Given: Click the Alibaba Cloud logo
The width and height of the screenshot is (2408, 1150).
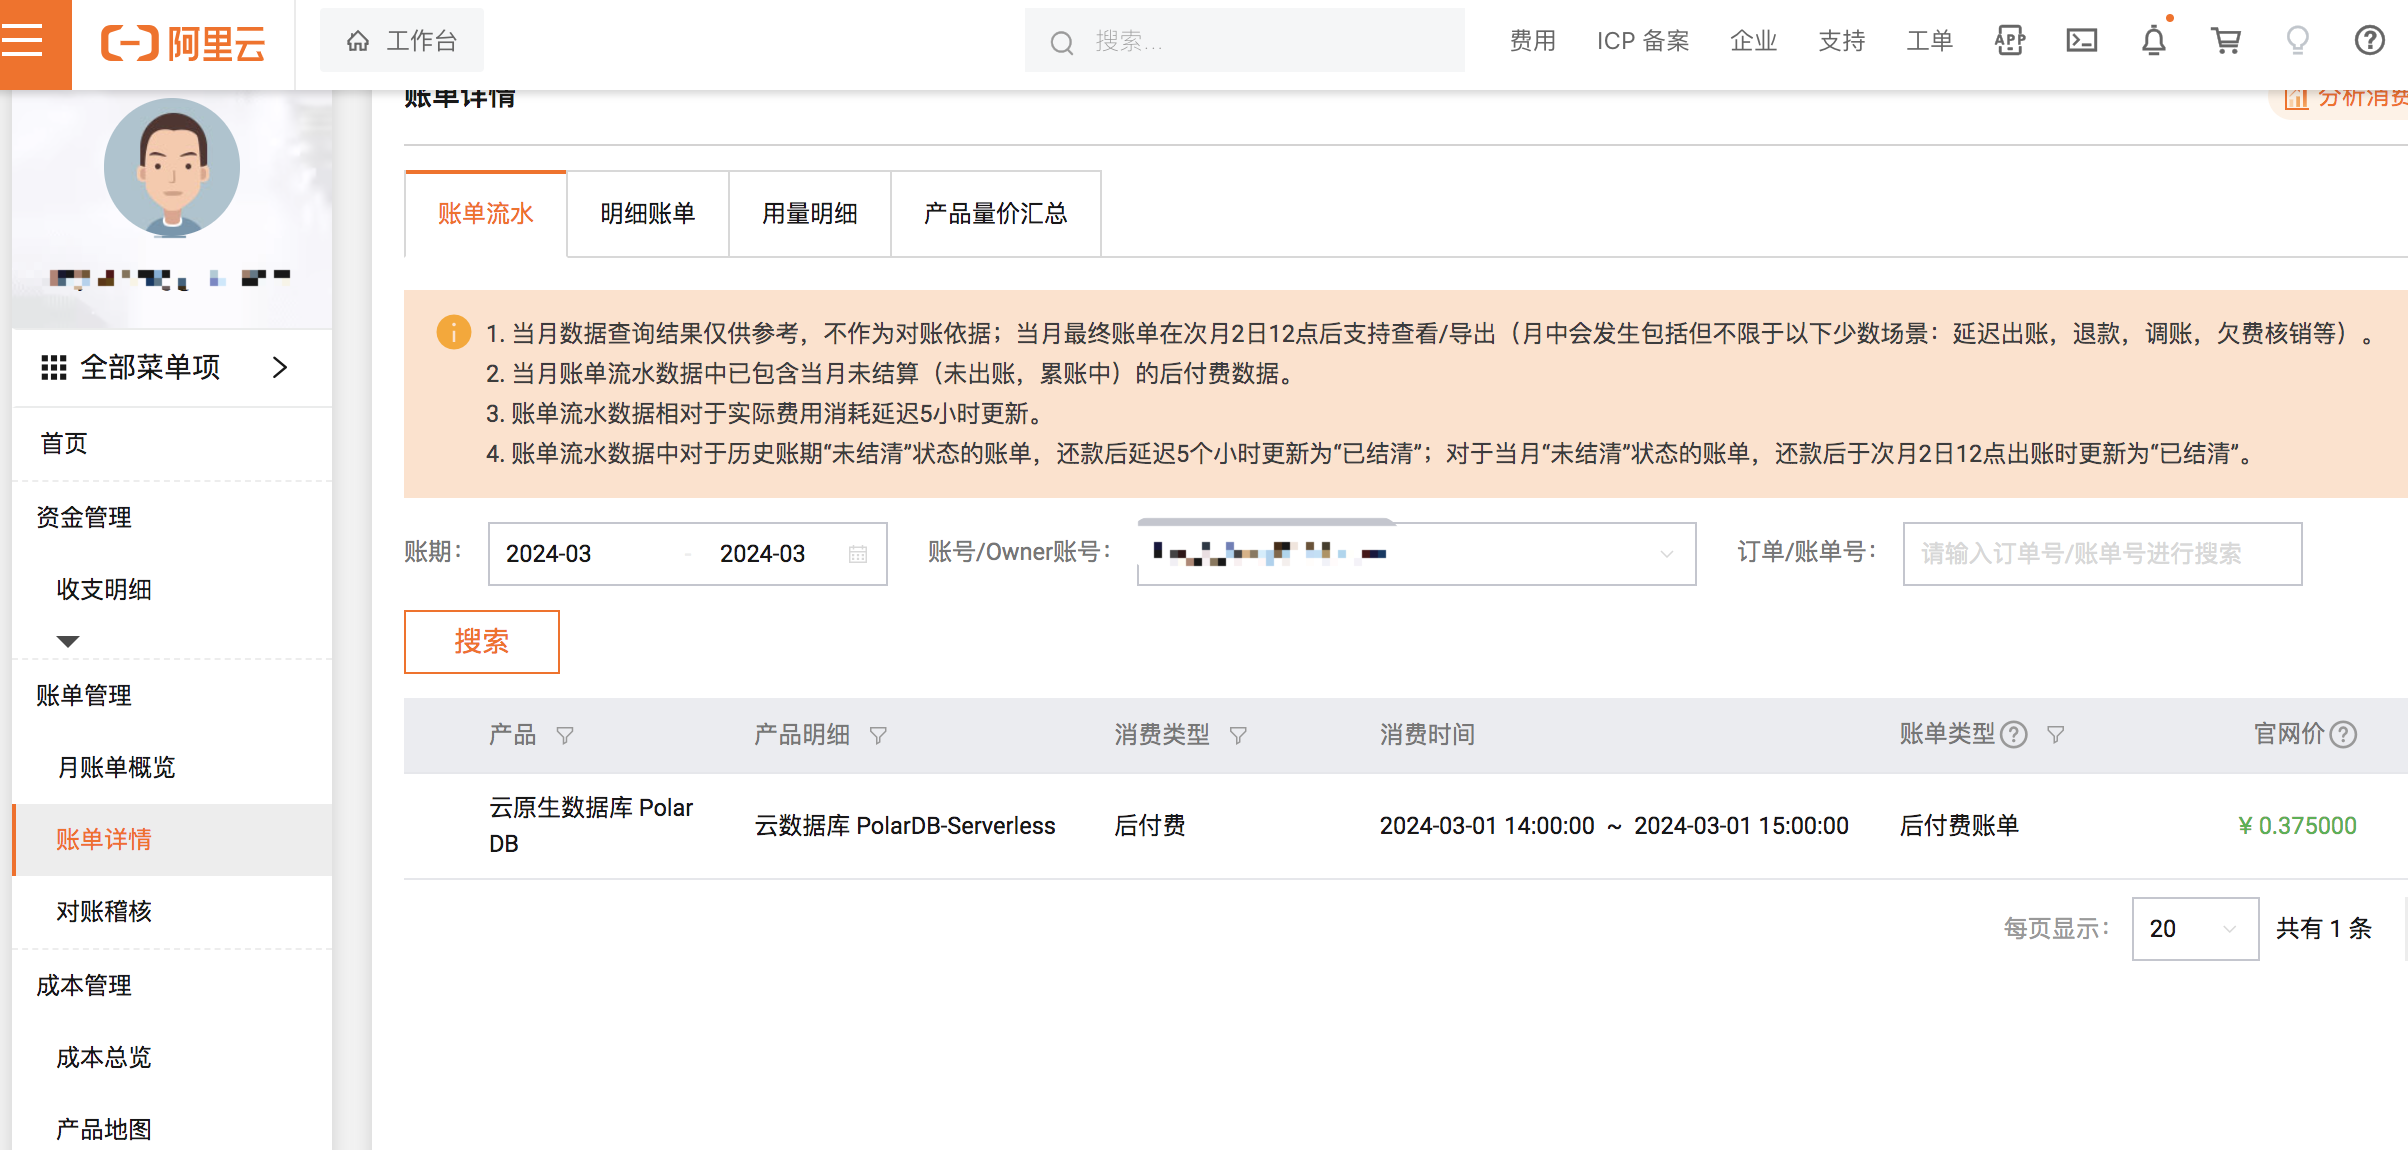Looking at the screenshot, I should pyautogui.click(x=183, y=43).
